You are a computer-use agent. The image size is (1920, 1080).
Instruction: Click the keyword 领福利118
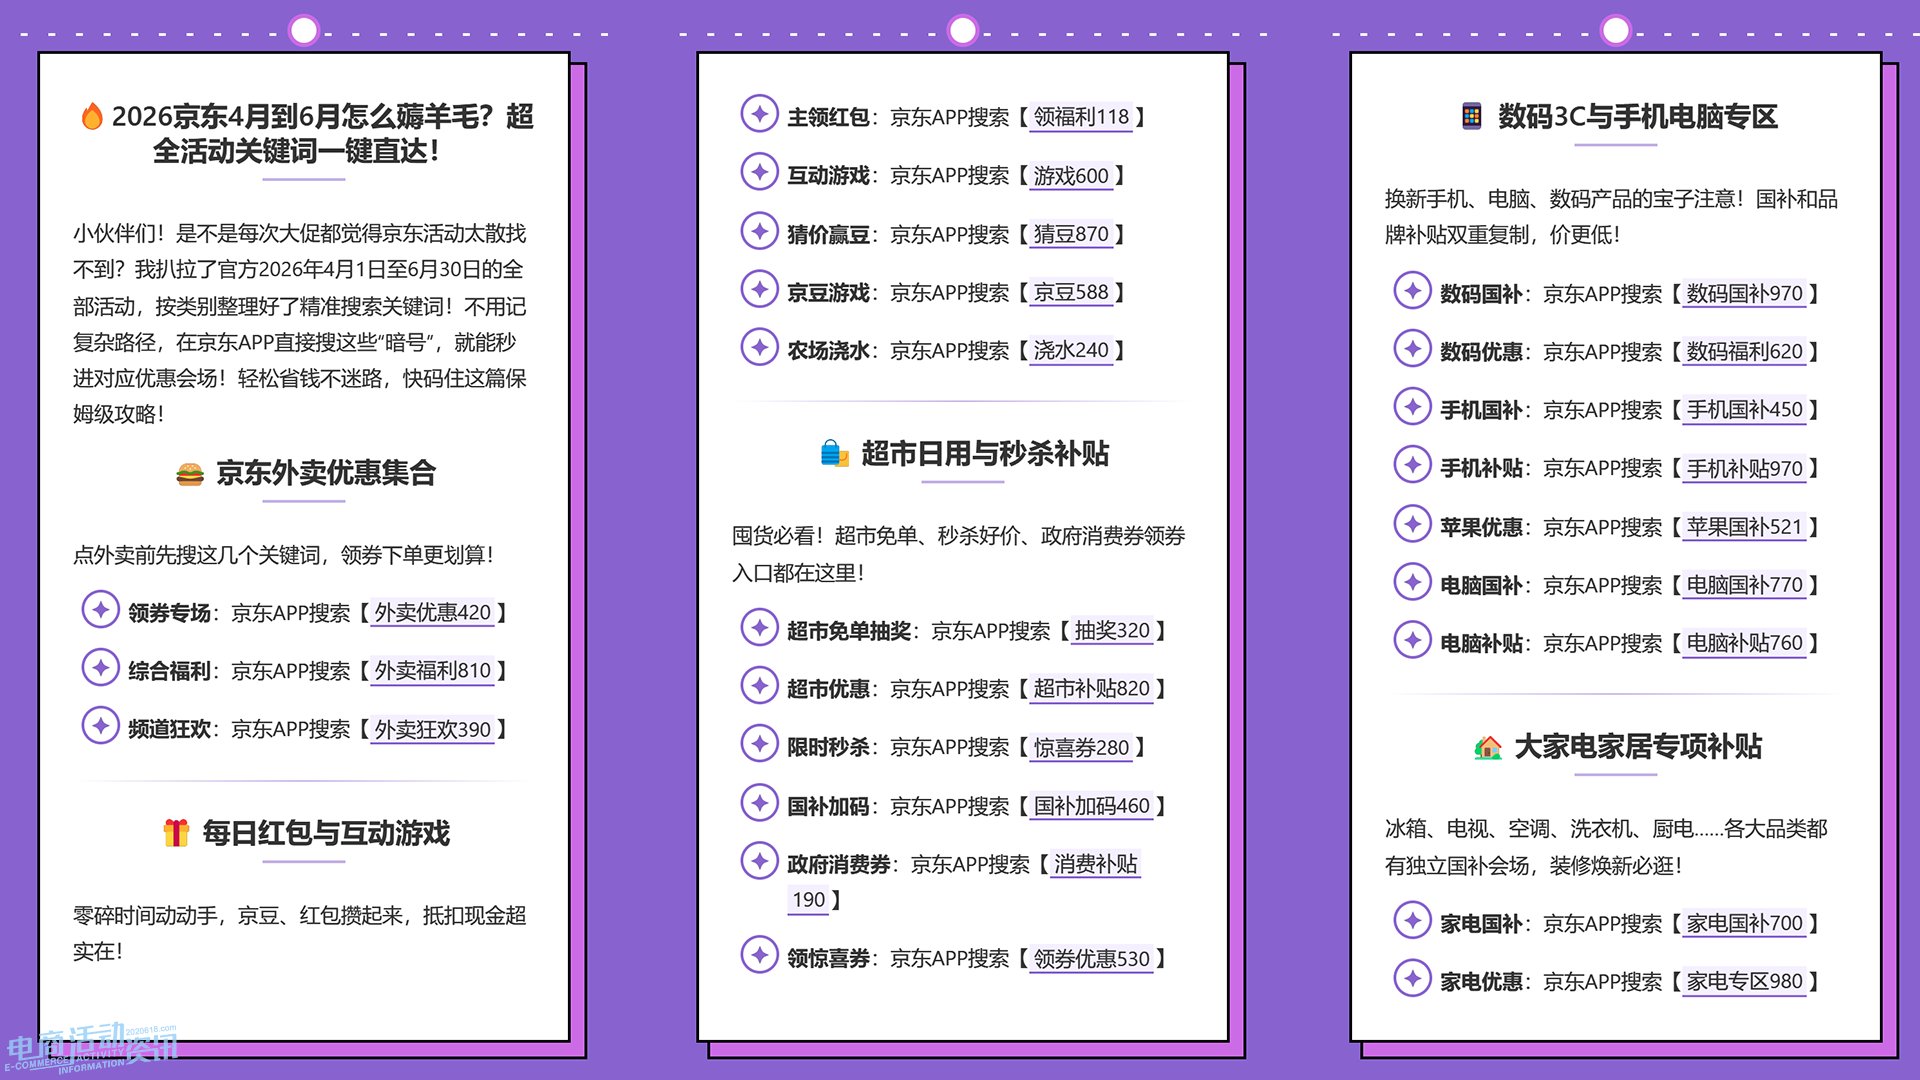point(1081,117)
